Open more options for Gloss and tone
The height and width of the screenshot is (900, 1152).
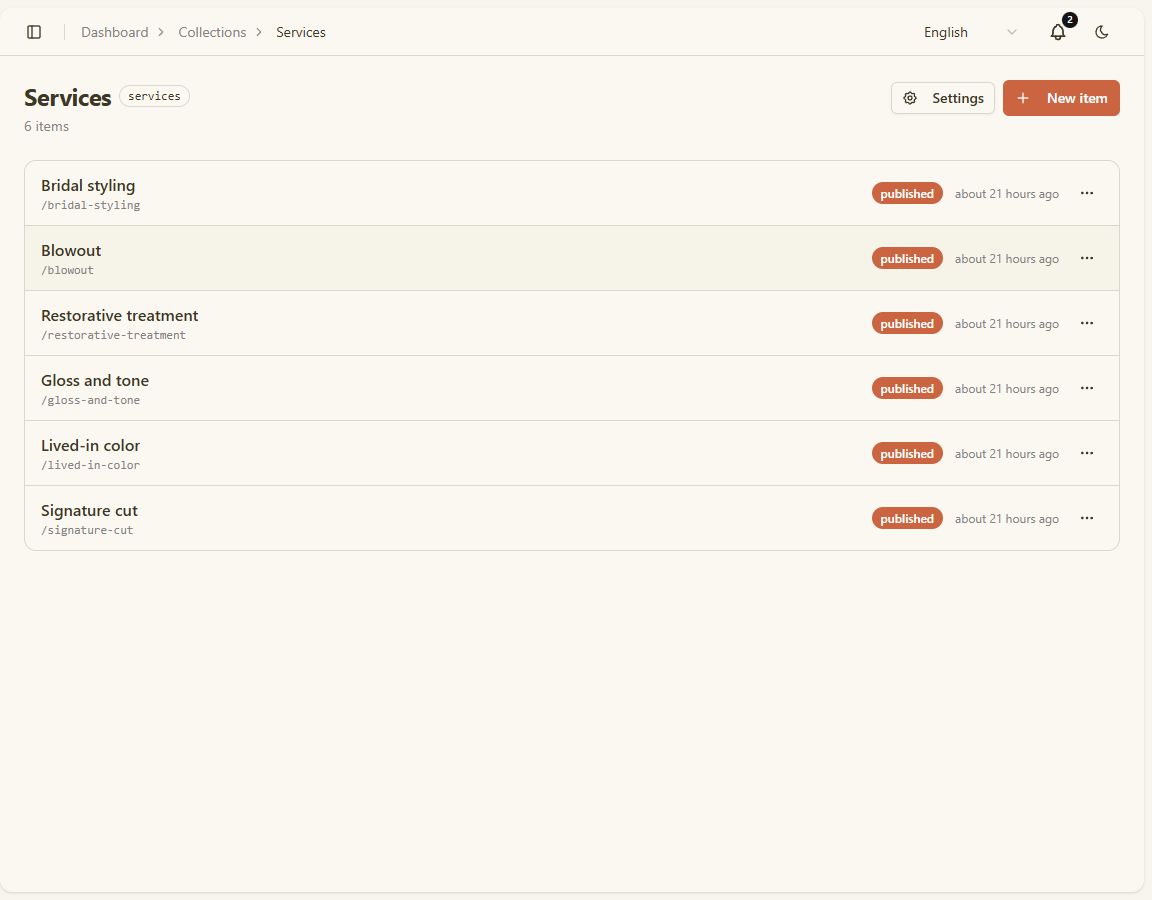1087,389
